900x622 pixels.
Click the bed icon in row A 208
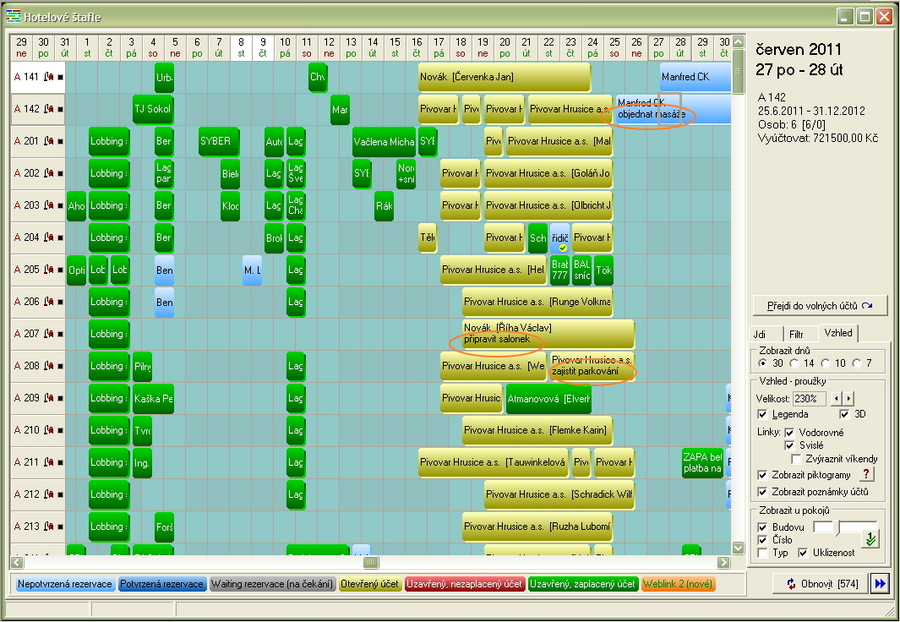[x=48, y=366]
